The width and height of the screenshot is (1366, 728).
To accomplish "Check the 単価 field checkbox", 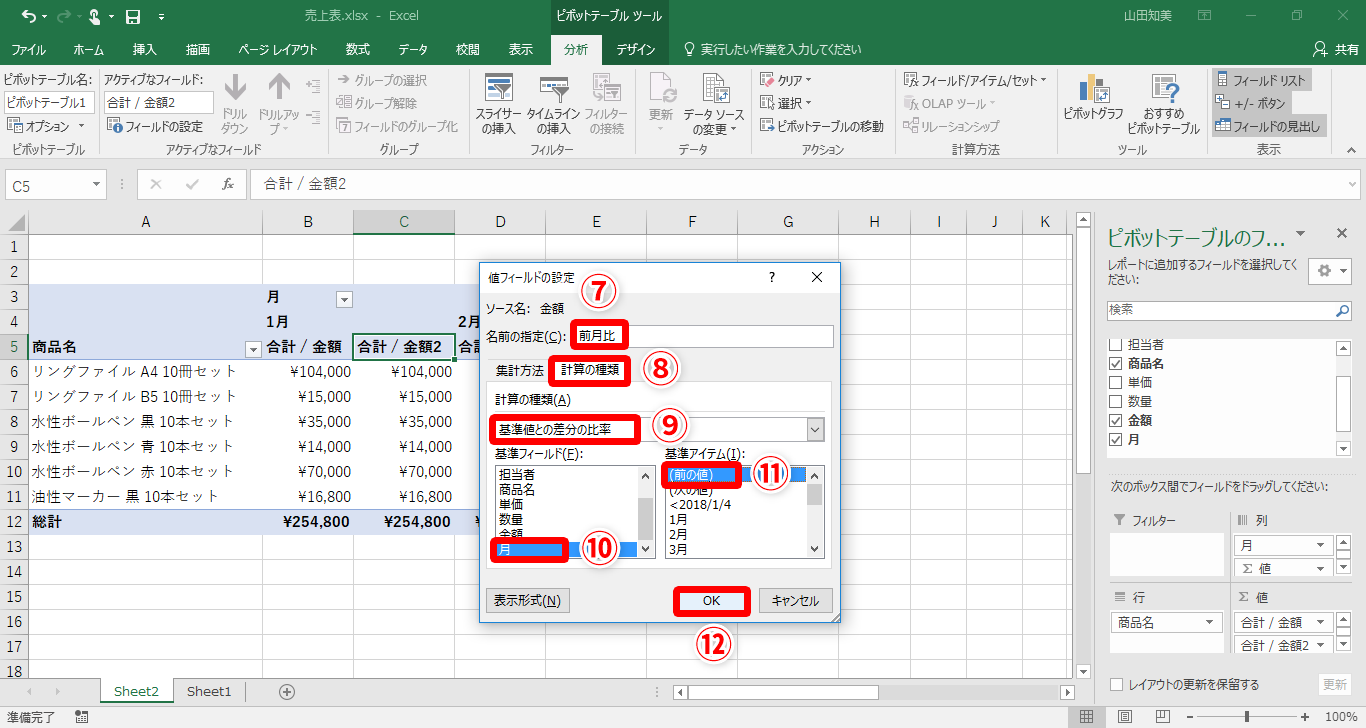I will 1117,383.
